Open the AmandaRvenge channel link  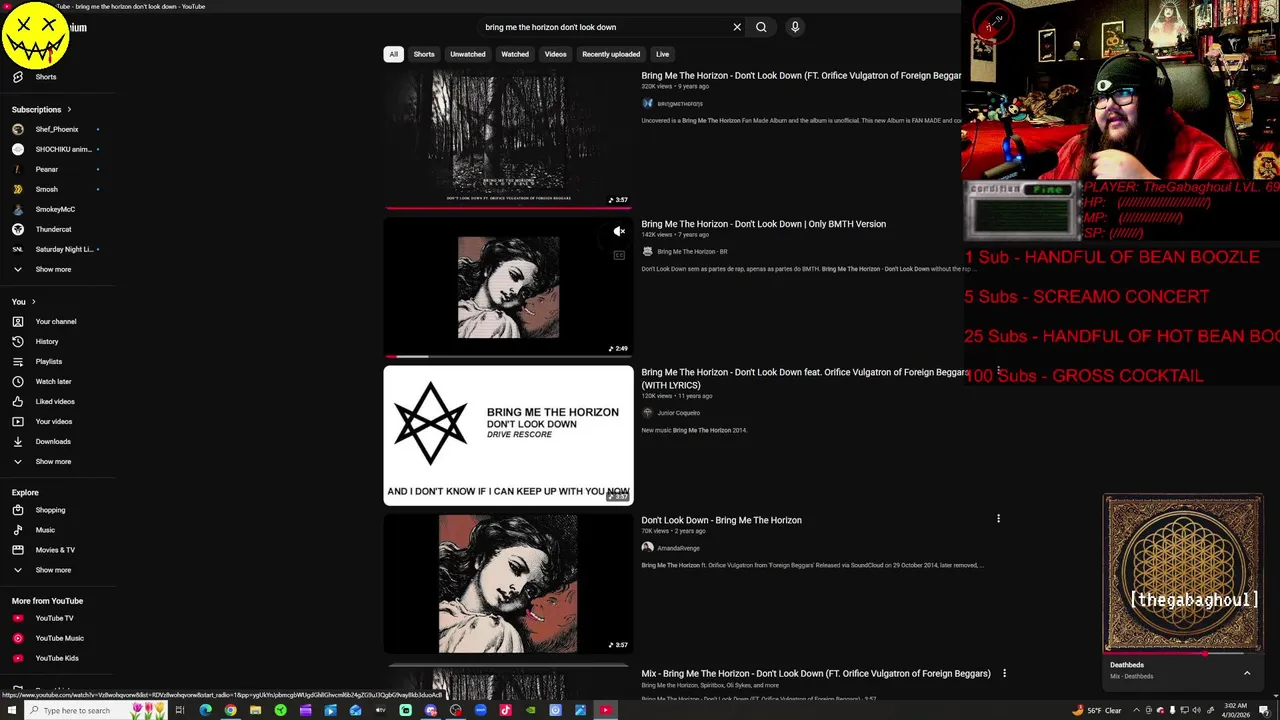[678, 548]
